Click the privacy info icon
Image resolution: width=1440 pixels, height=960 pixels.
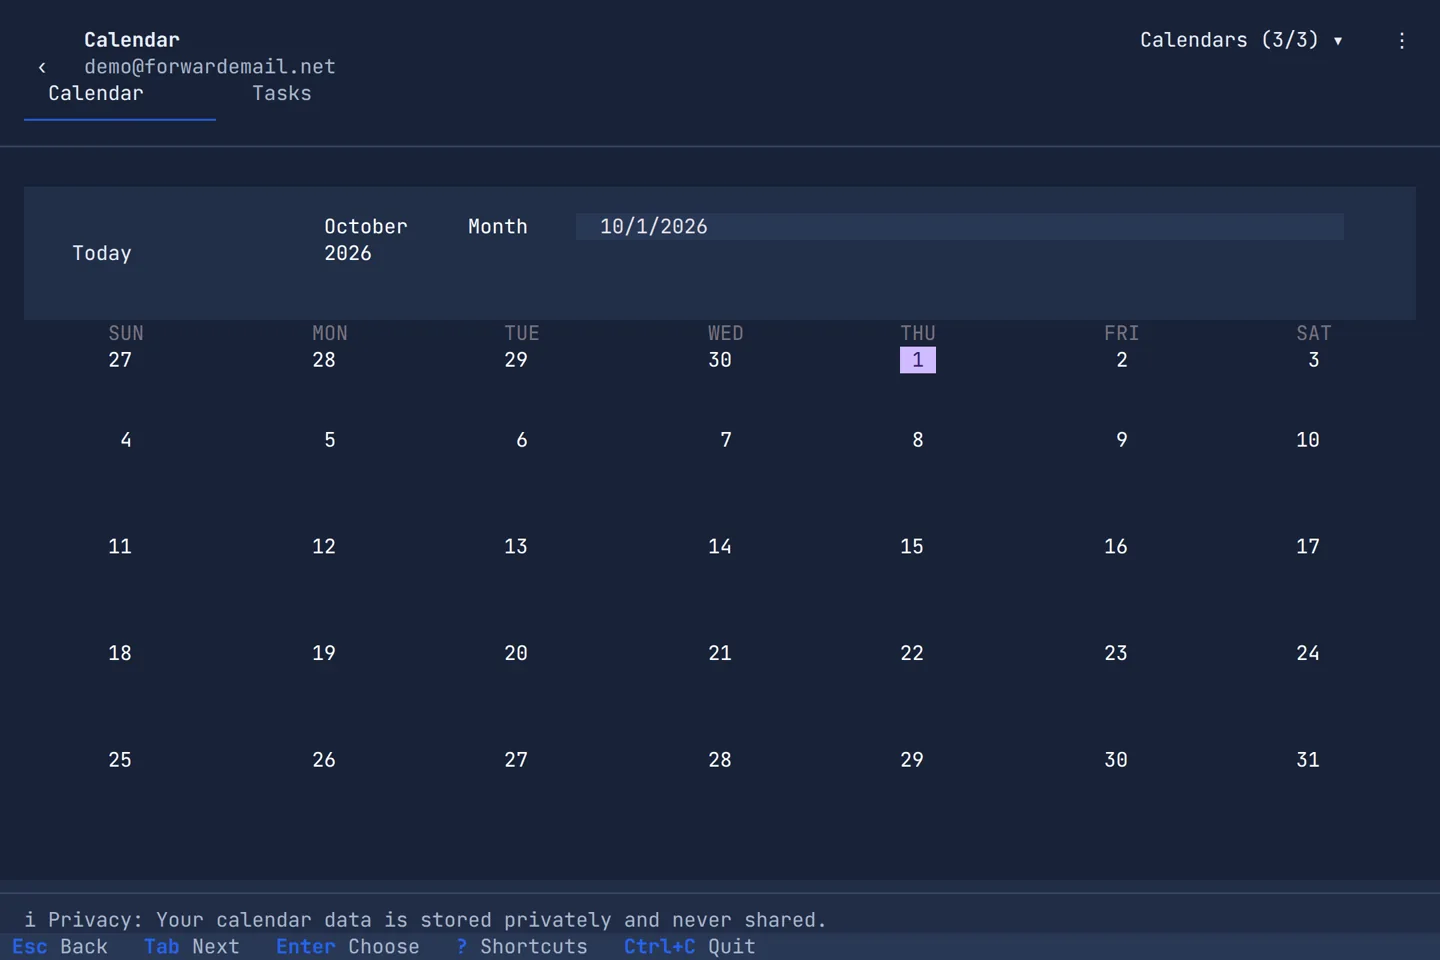(30, 919)
